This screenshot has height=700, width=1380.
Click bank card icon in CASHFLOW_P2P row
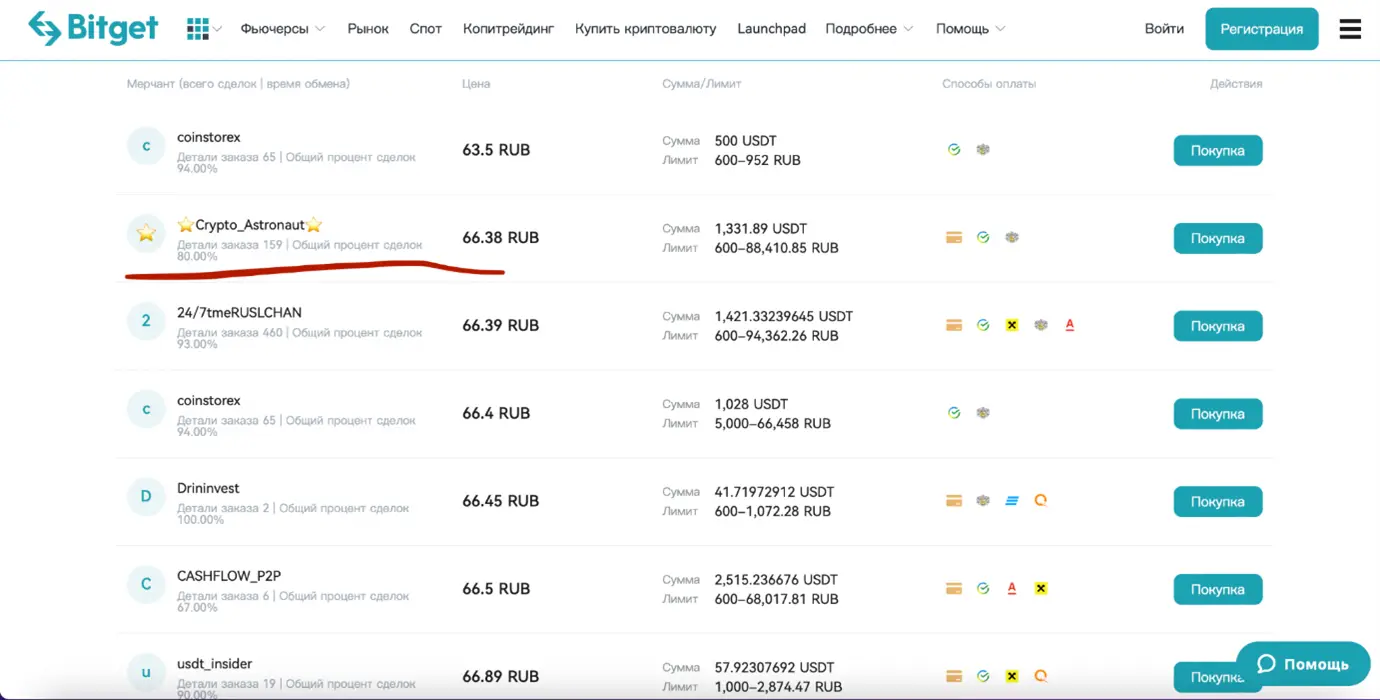954,589
